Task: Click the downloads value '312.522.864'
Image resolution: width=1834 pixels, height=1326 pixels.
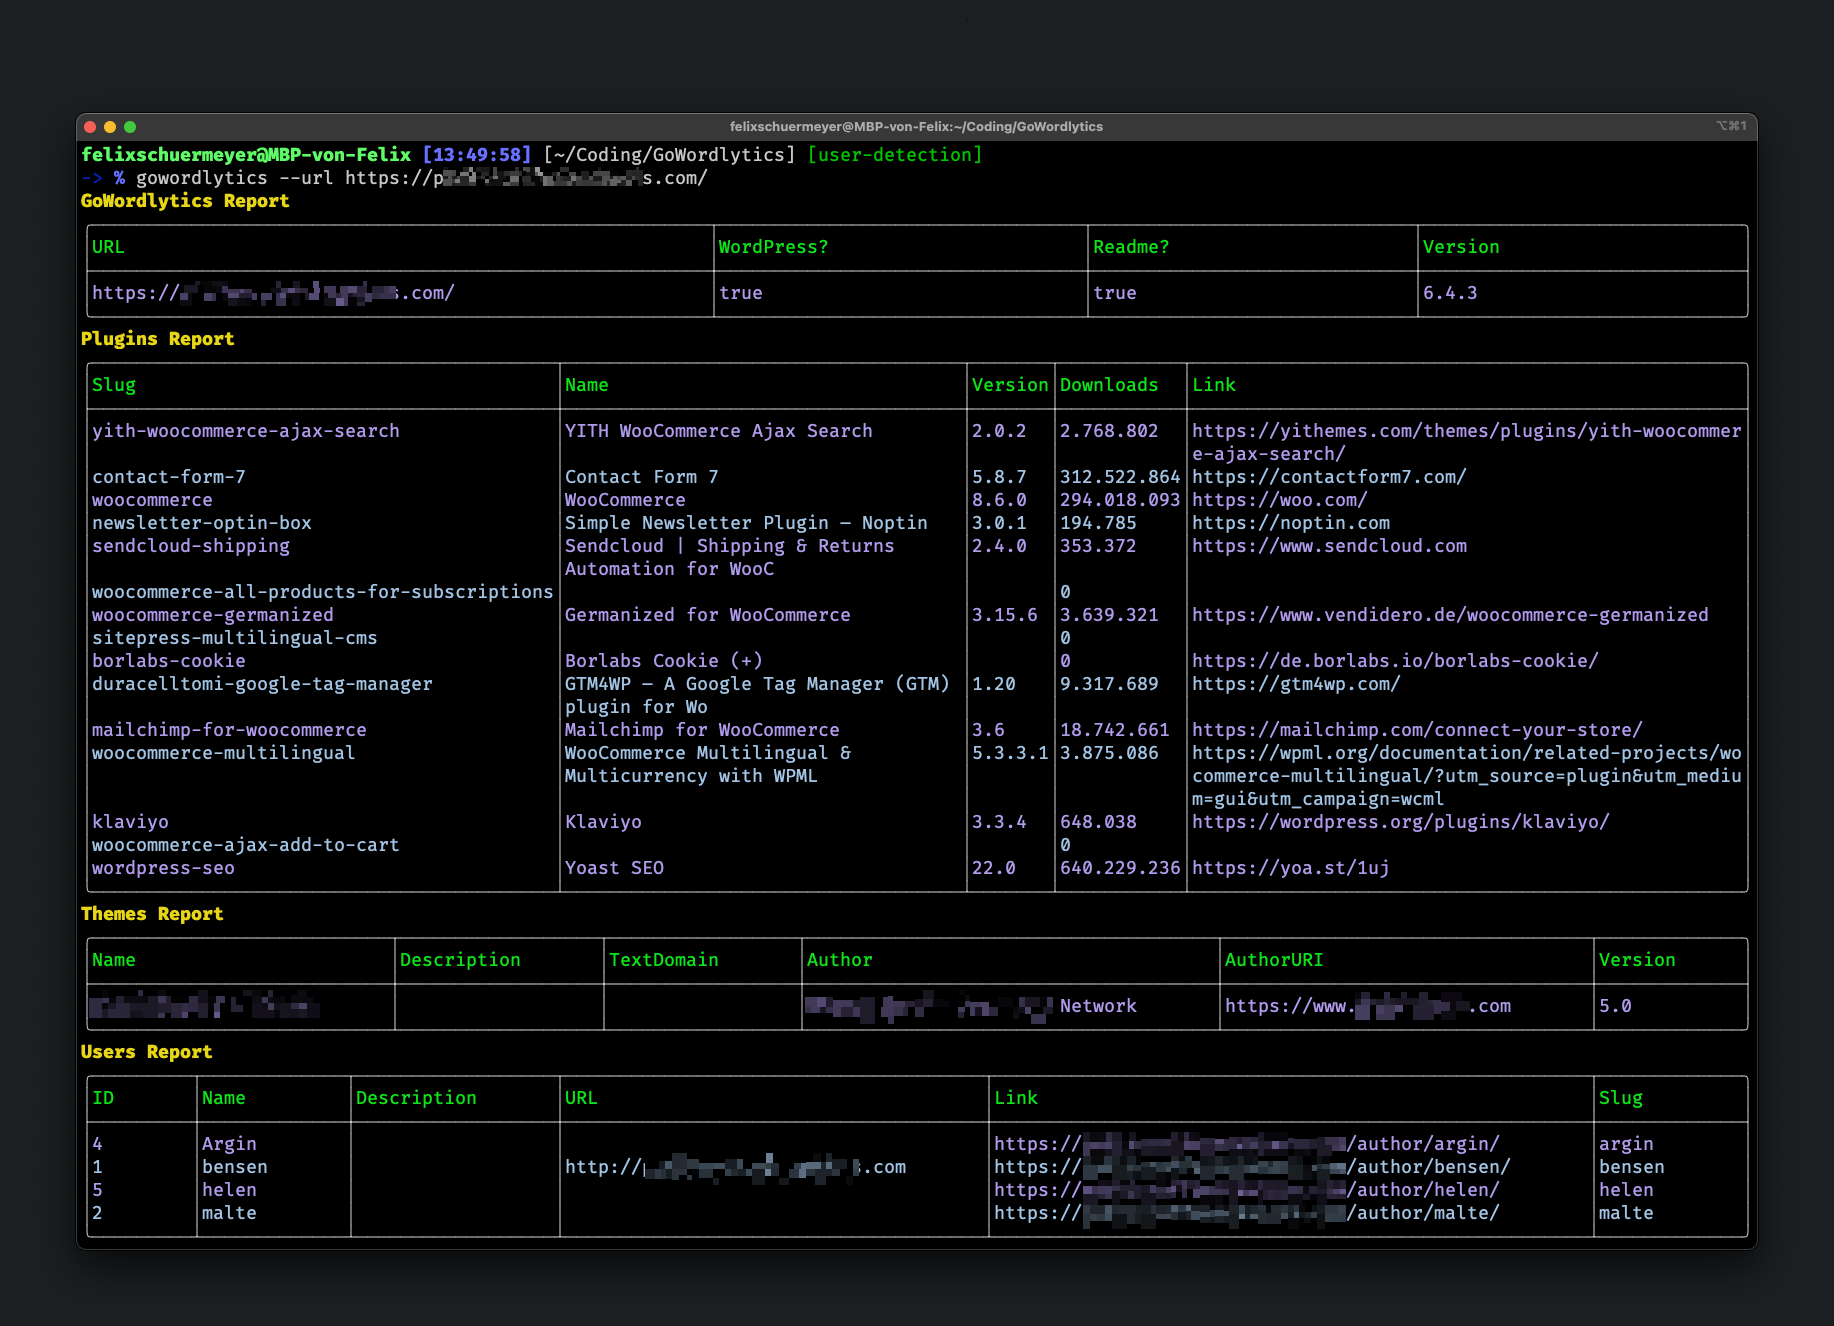Action: [1120, 477]
